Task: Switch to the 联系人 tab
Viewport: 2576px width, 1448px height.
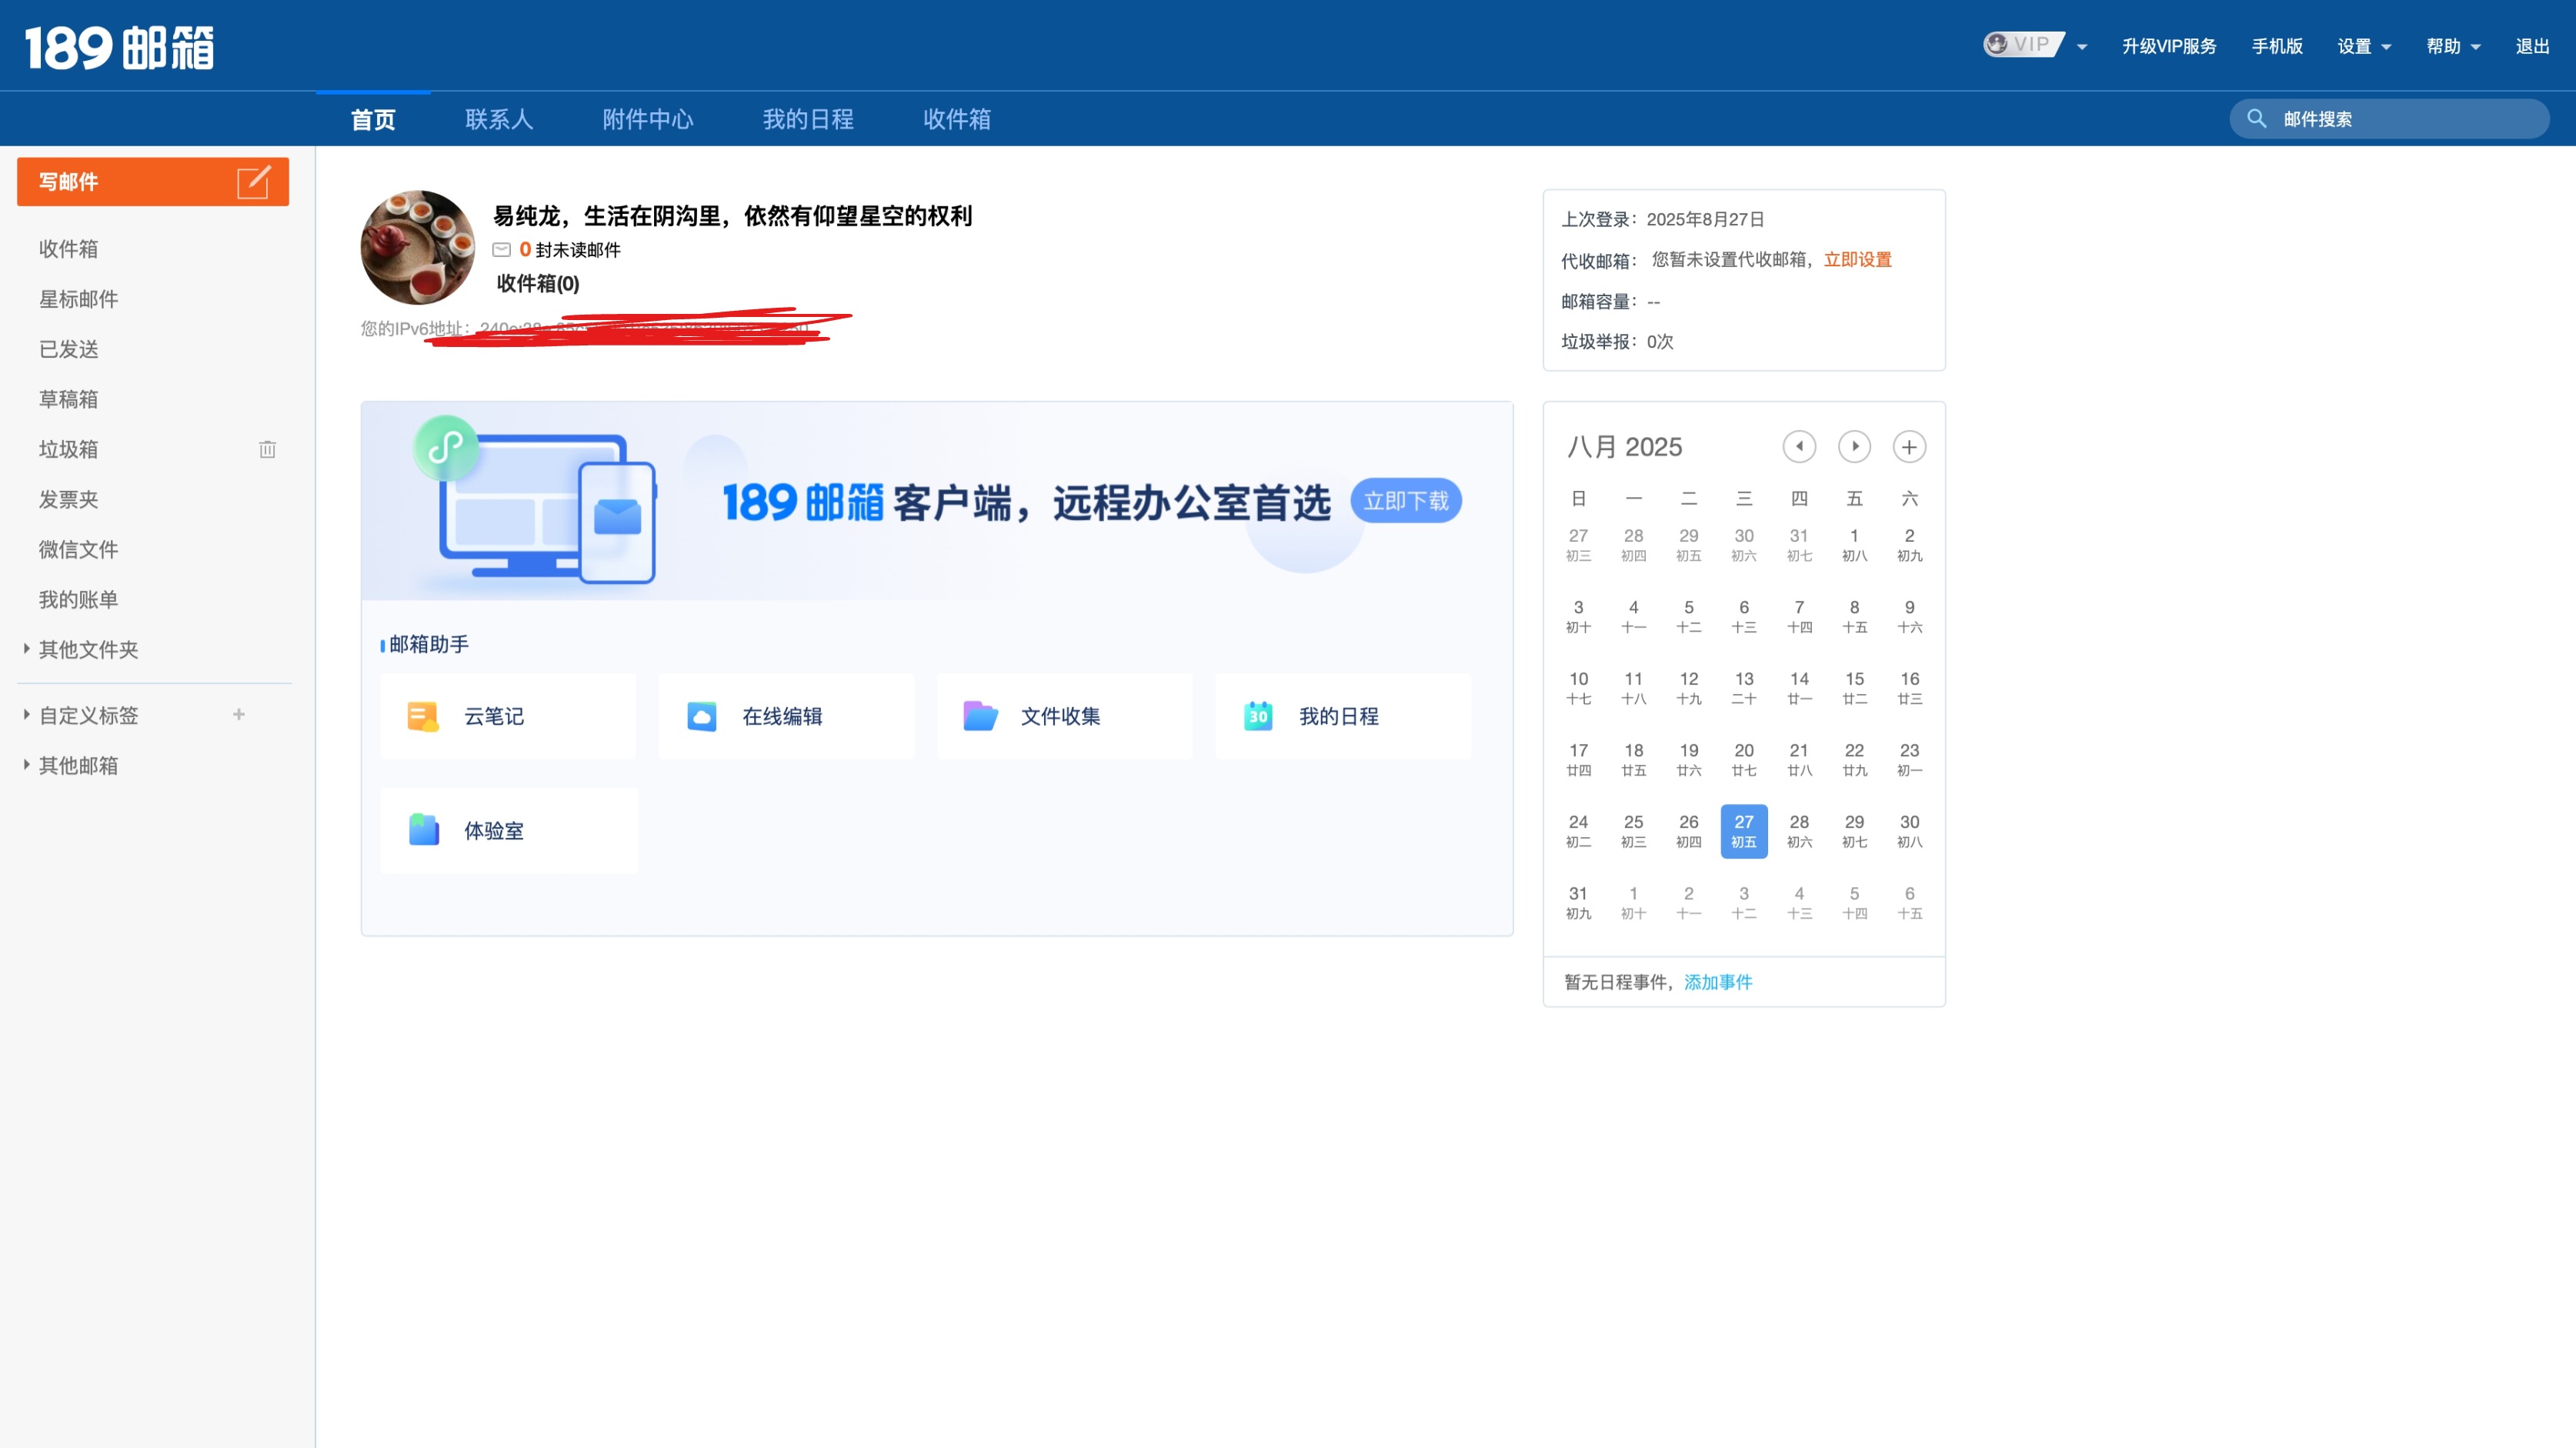Action: (499, 118)
